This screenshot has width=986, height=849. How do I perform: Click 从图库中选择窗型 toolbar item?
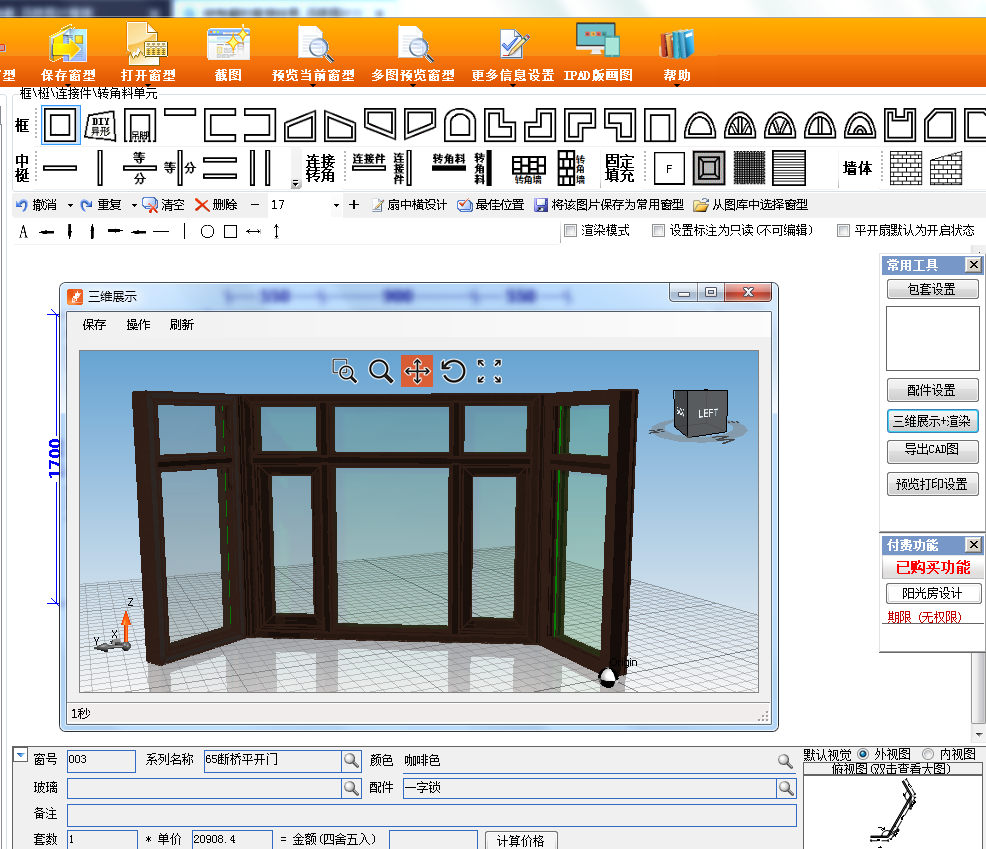[751, 205]
